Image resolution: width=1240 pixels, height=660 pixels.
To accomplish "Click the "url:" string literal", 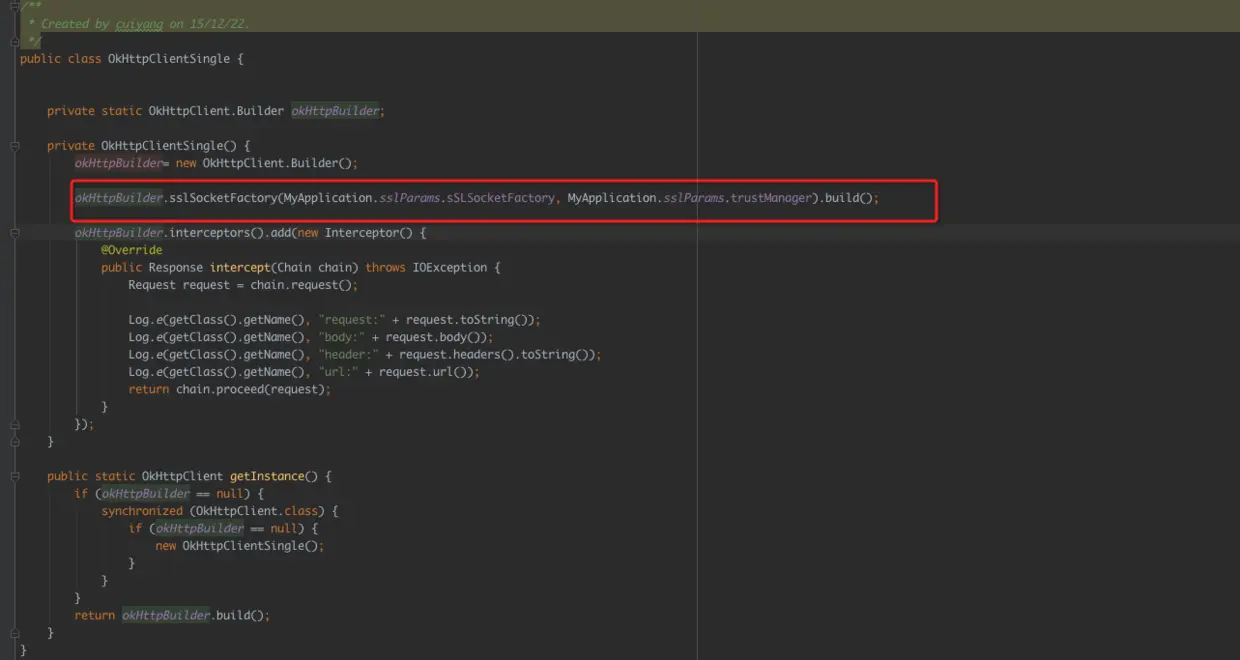I will pos(338,372).
